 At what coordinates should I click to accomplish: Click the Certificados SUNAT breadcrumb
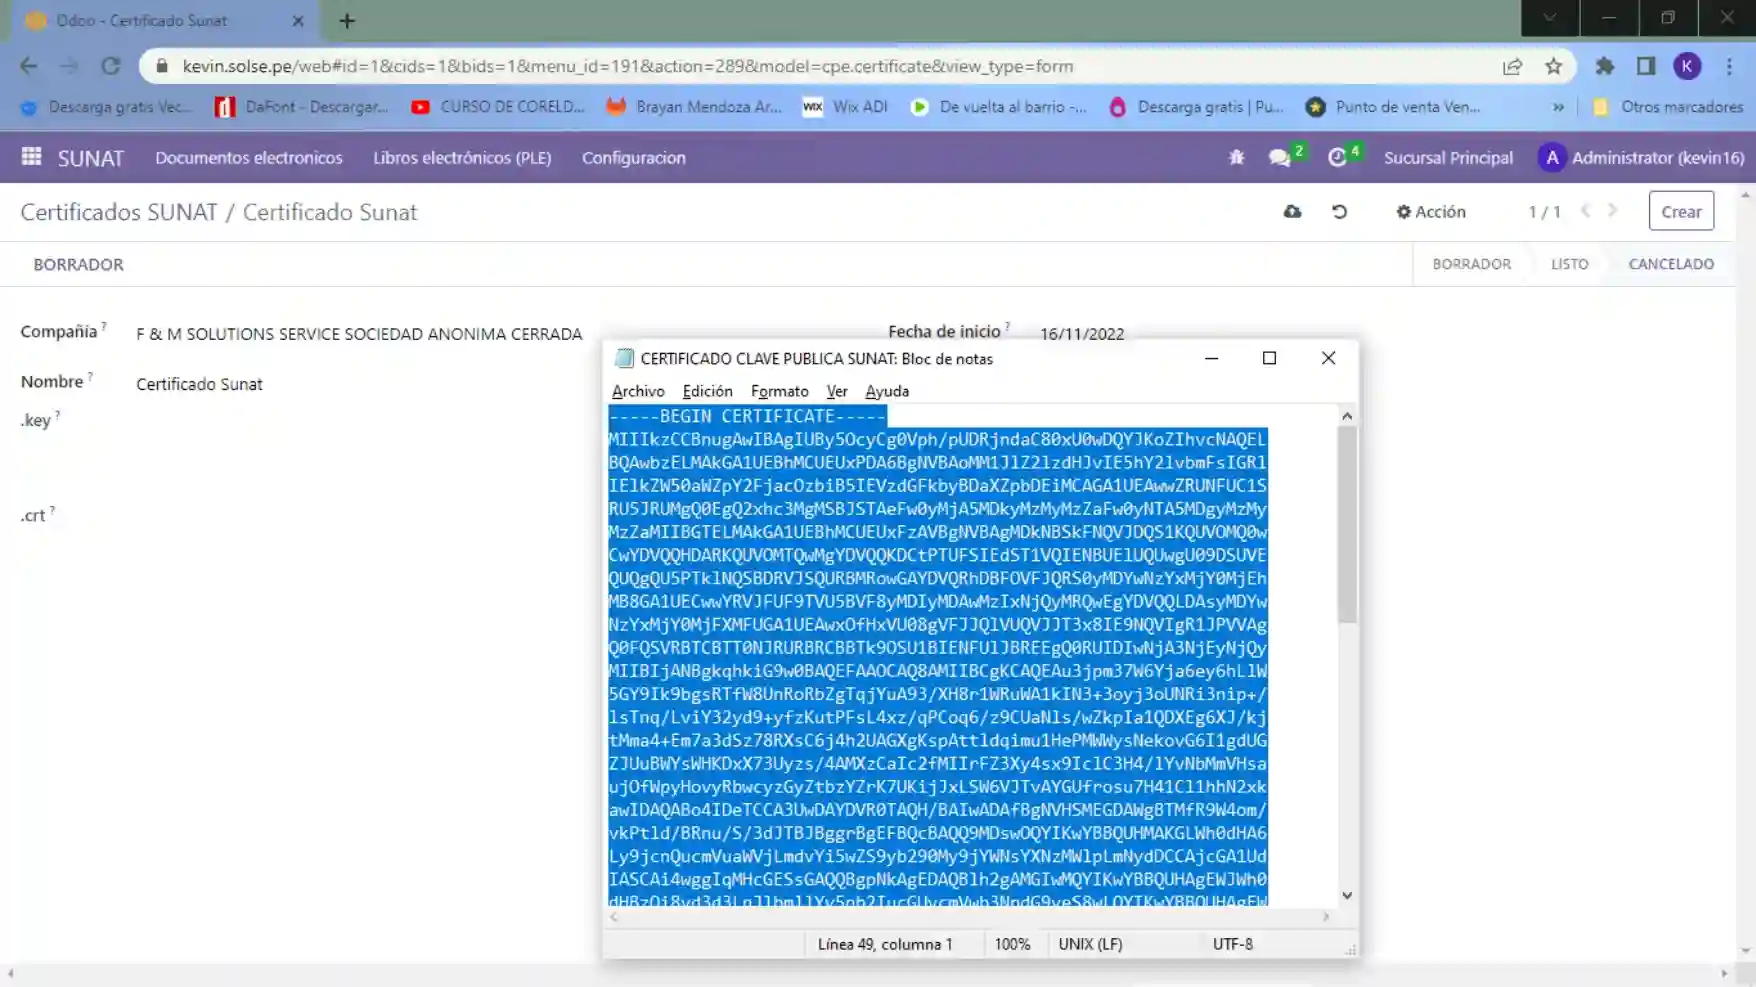pyautogui.click(x=118, y=212)
